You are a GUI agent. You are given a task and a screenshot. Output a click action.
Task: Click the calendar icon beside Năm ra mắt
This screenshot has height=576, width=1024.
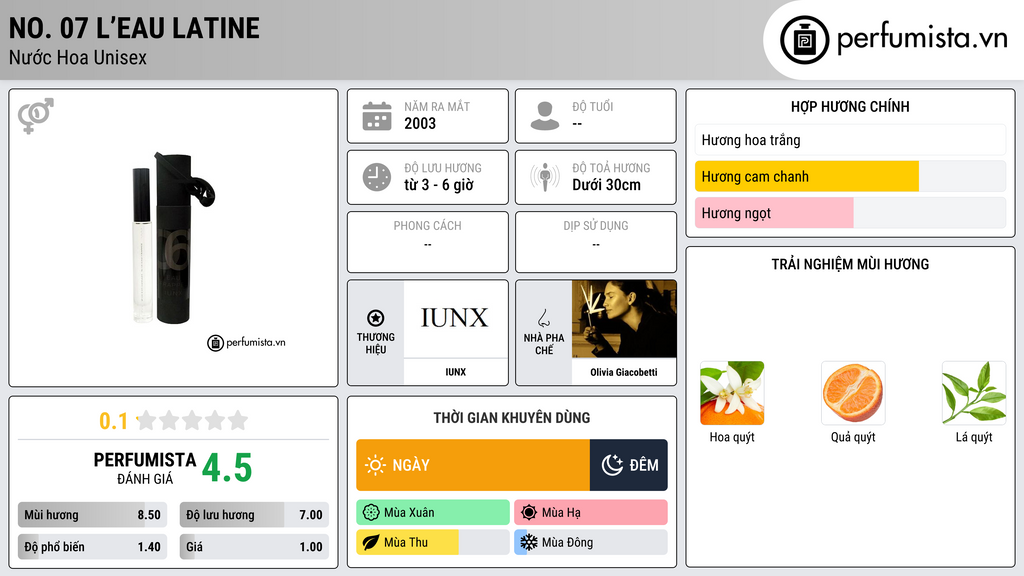coord(377,116)
